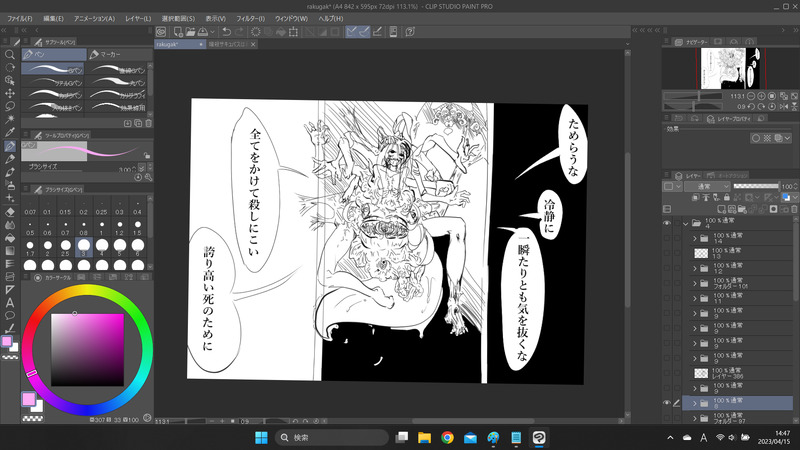800x450 pixels.
Task: Select brush size 0.8 preset
Action: (x=83, y=227)
